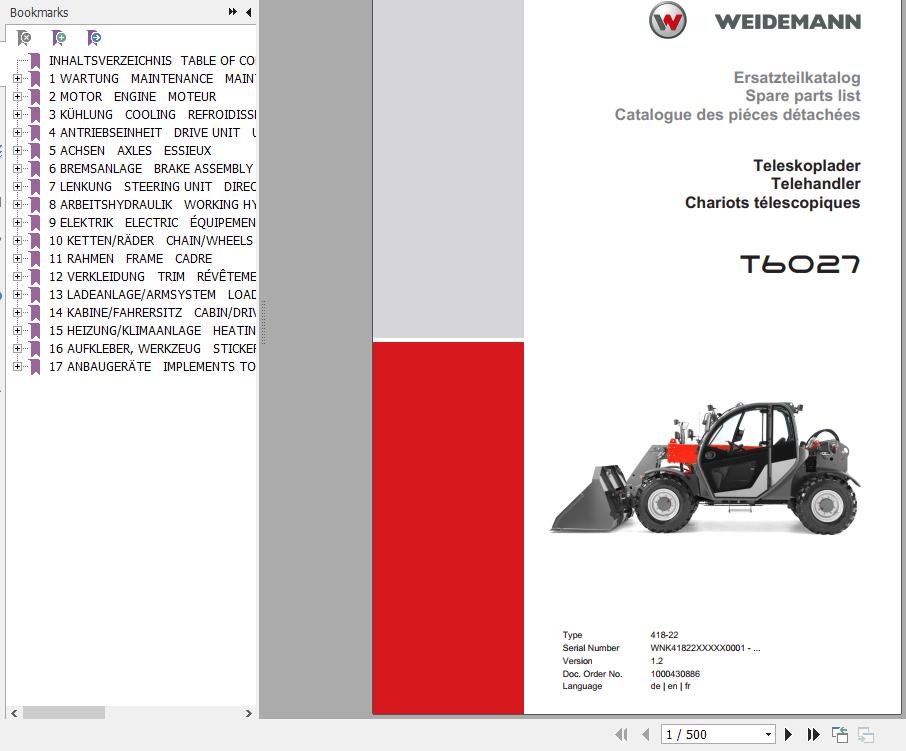Click the bookmarks horizontal scrollbar thumb

pos(64,713)
